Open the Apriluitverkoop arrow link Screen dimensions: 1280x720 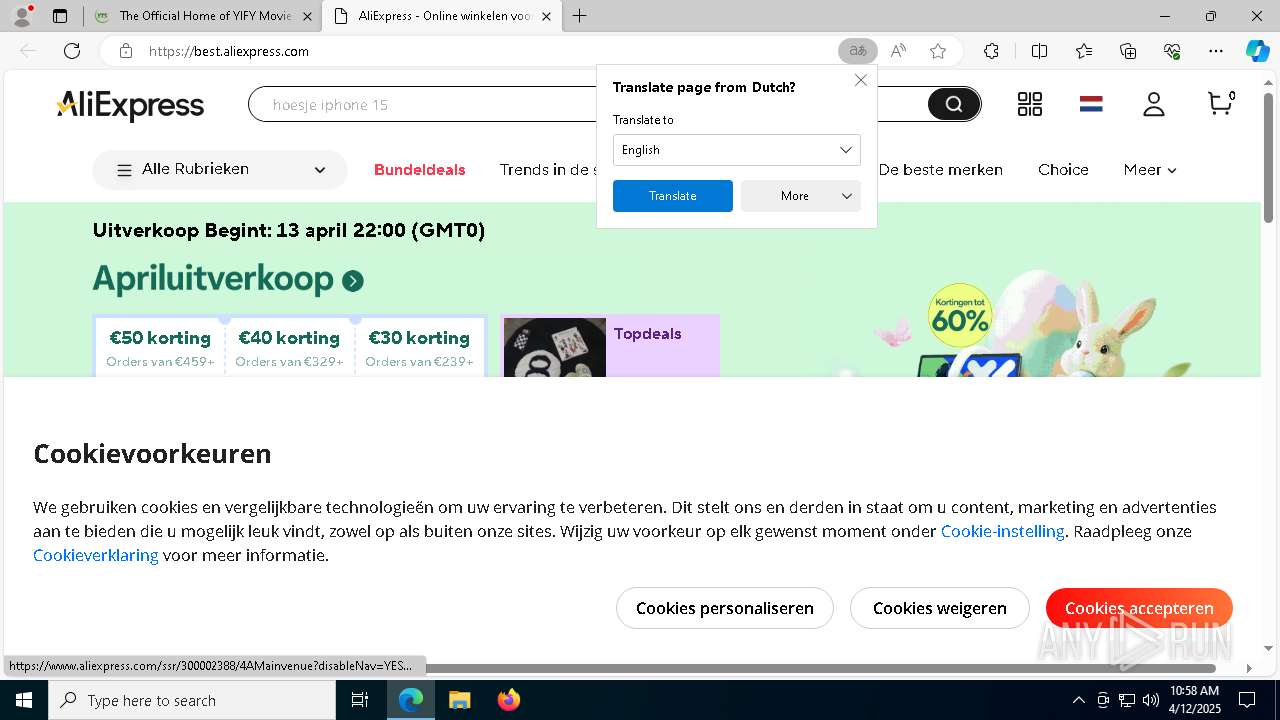[x=353, y=281]
